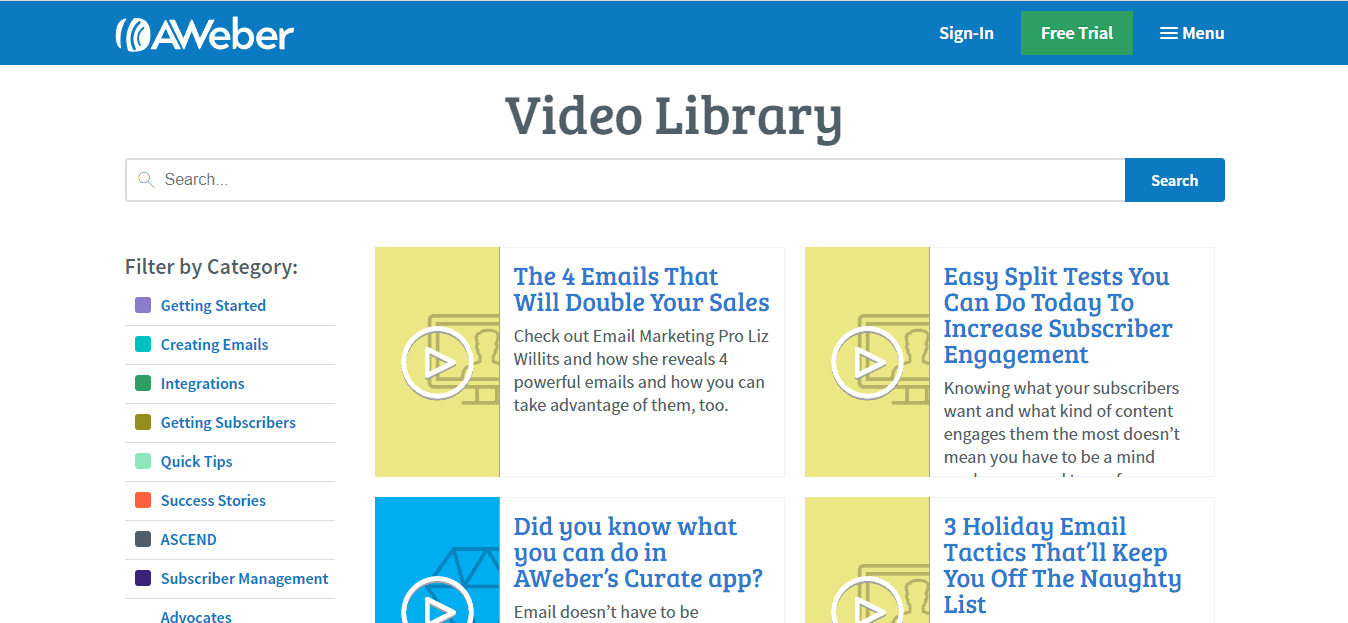Play the '4 Emails That Will Double Your Sales' video
This screenshot has height=623, width=1348.
(437, 361)
